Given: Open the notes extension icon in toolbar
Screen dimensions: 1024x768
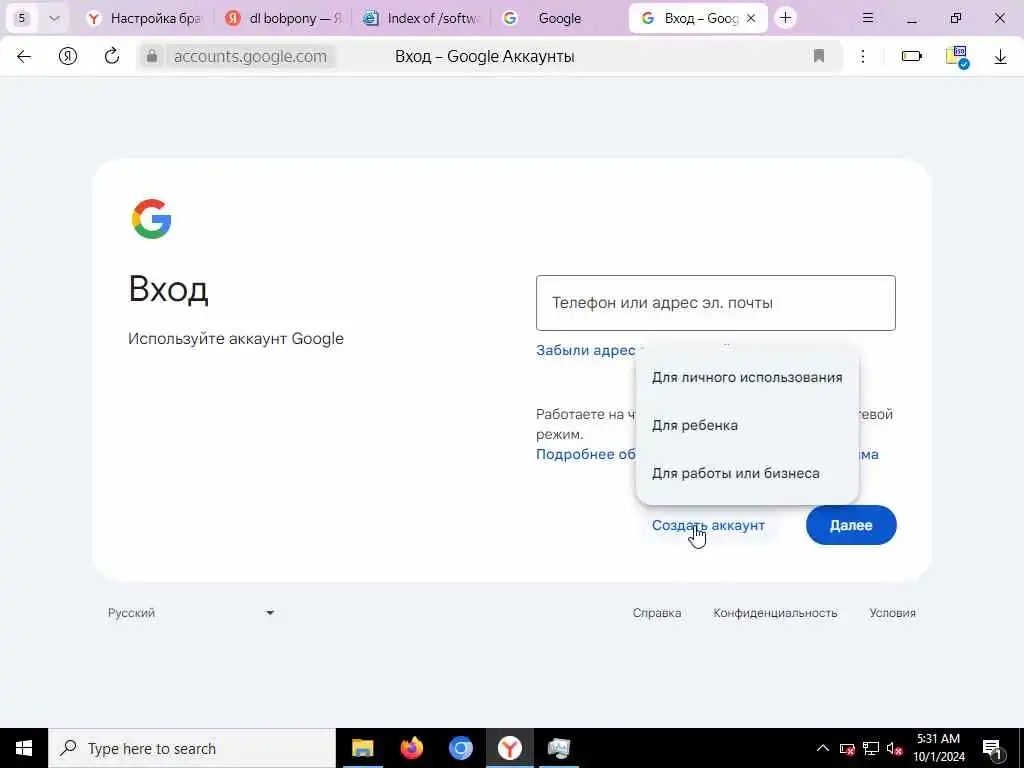Looking at the screenshot, I should (957, 57).
